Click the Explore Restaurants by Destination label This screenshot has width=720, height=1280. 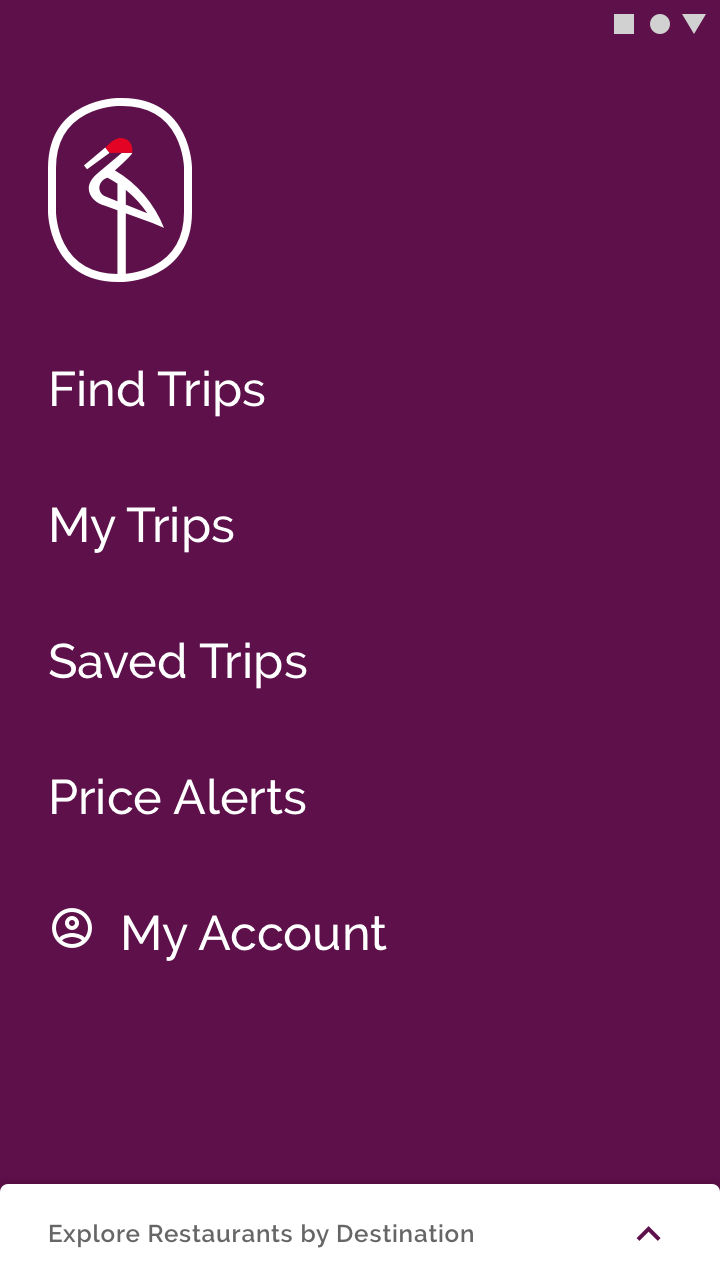(261, 1234)
